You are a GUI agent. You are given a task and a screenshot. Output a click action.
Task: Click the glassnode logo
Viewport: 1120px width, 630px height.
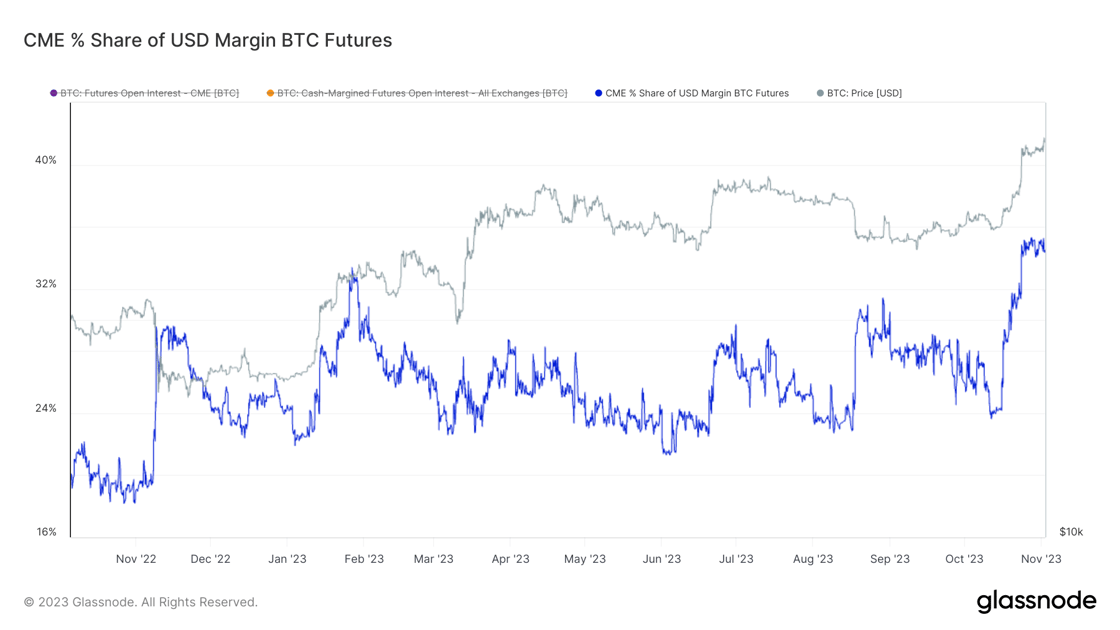click(1036, 601)
